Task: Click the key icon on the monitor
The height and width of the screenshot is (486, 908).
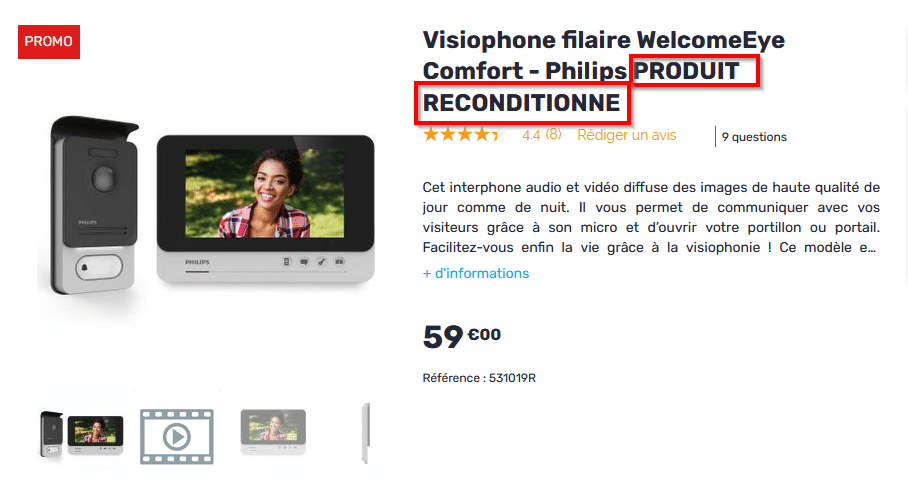Action: (x=321, y=262)
